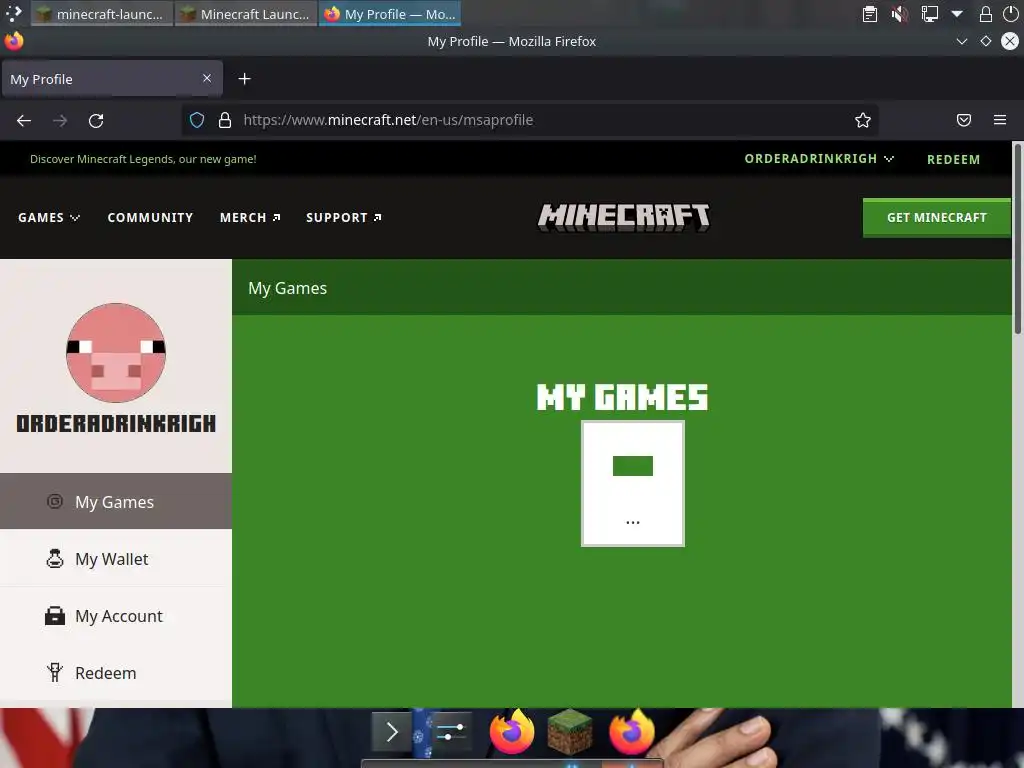
Task: Click the REDEEM link in top bar
Action: click(x=953, y=159)
